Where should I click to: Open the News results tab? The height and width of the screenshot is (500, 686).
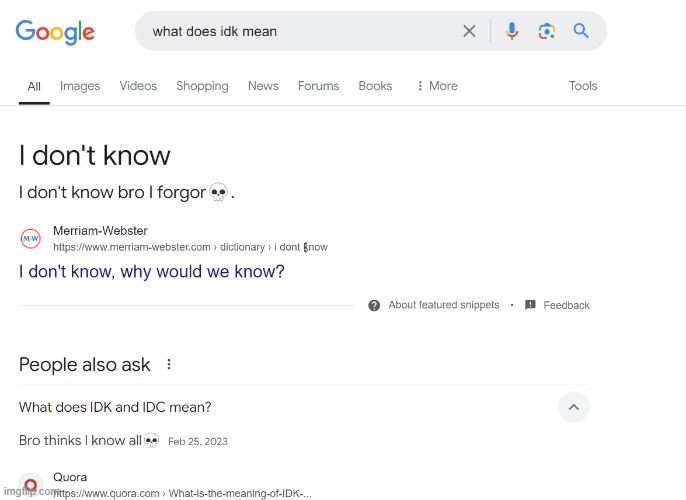click(263, 86)
